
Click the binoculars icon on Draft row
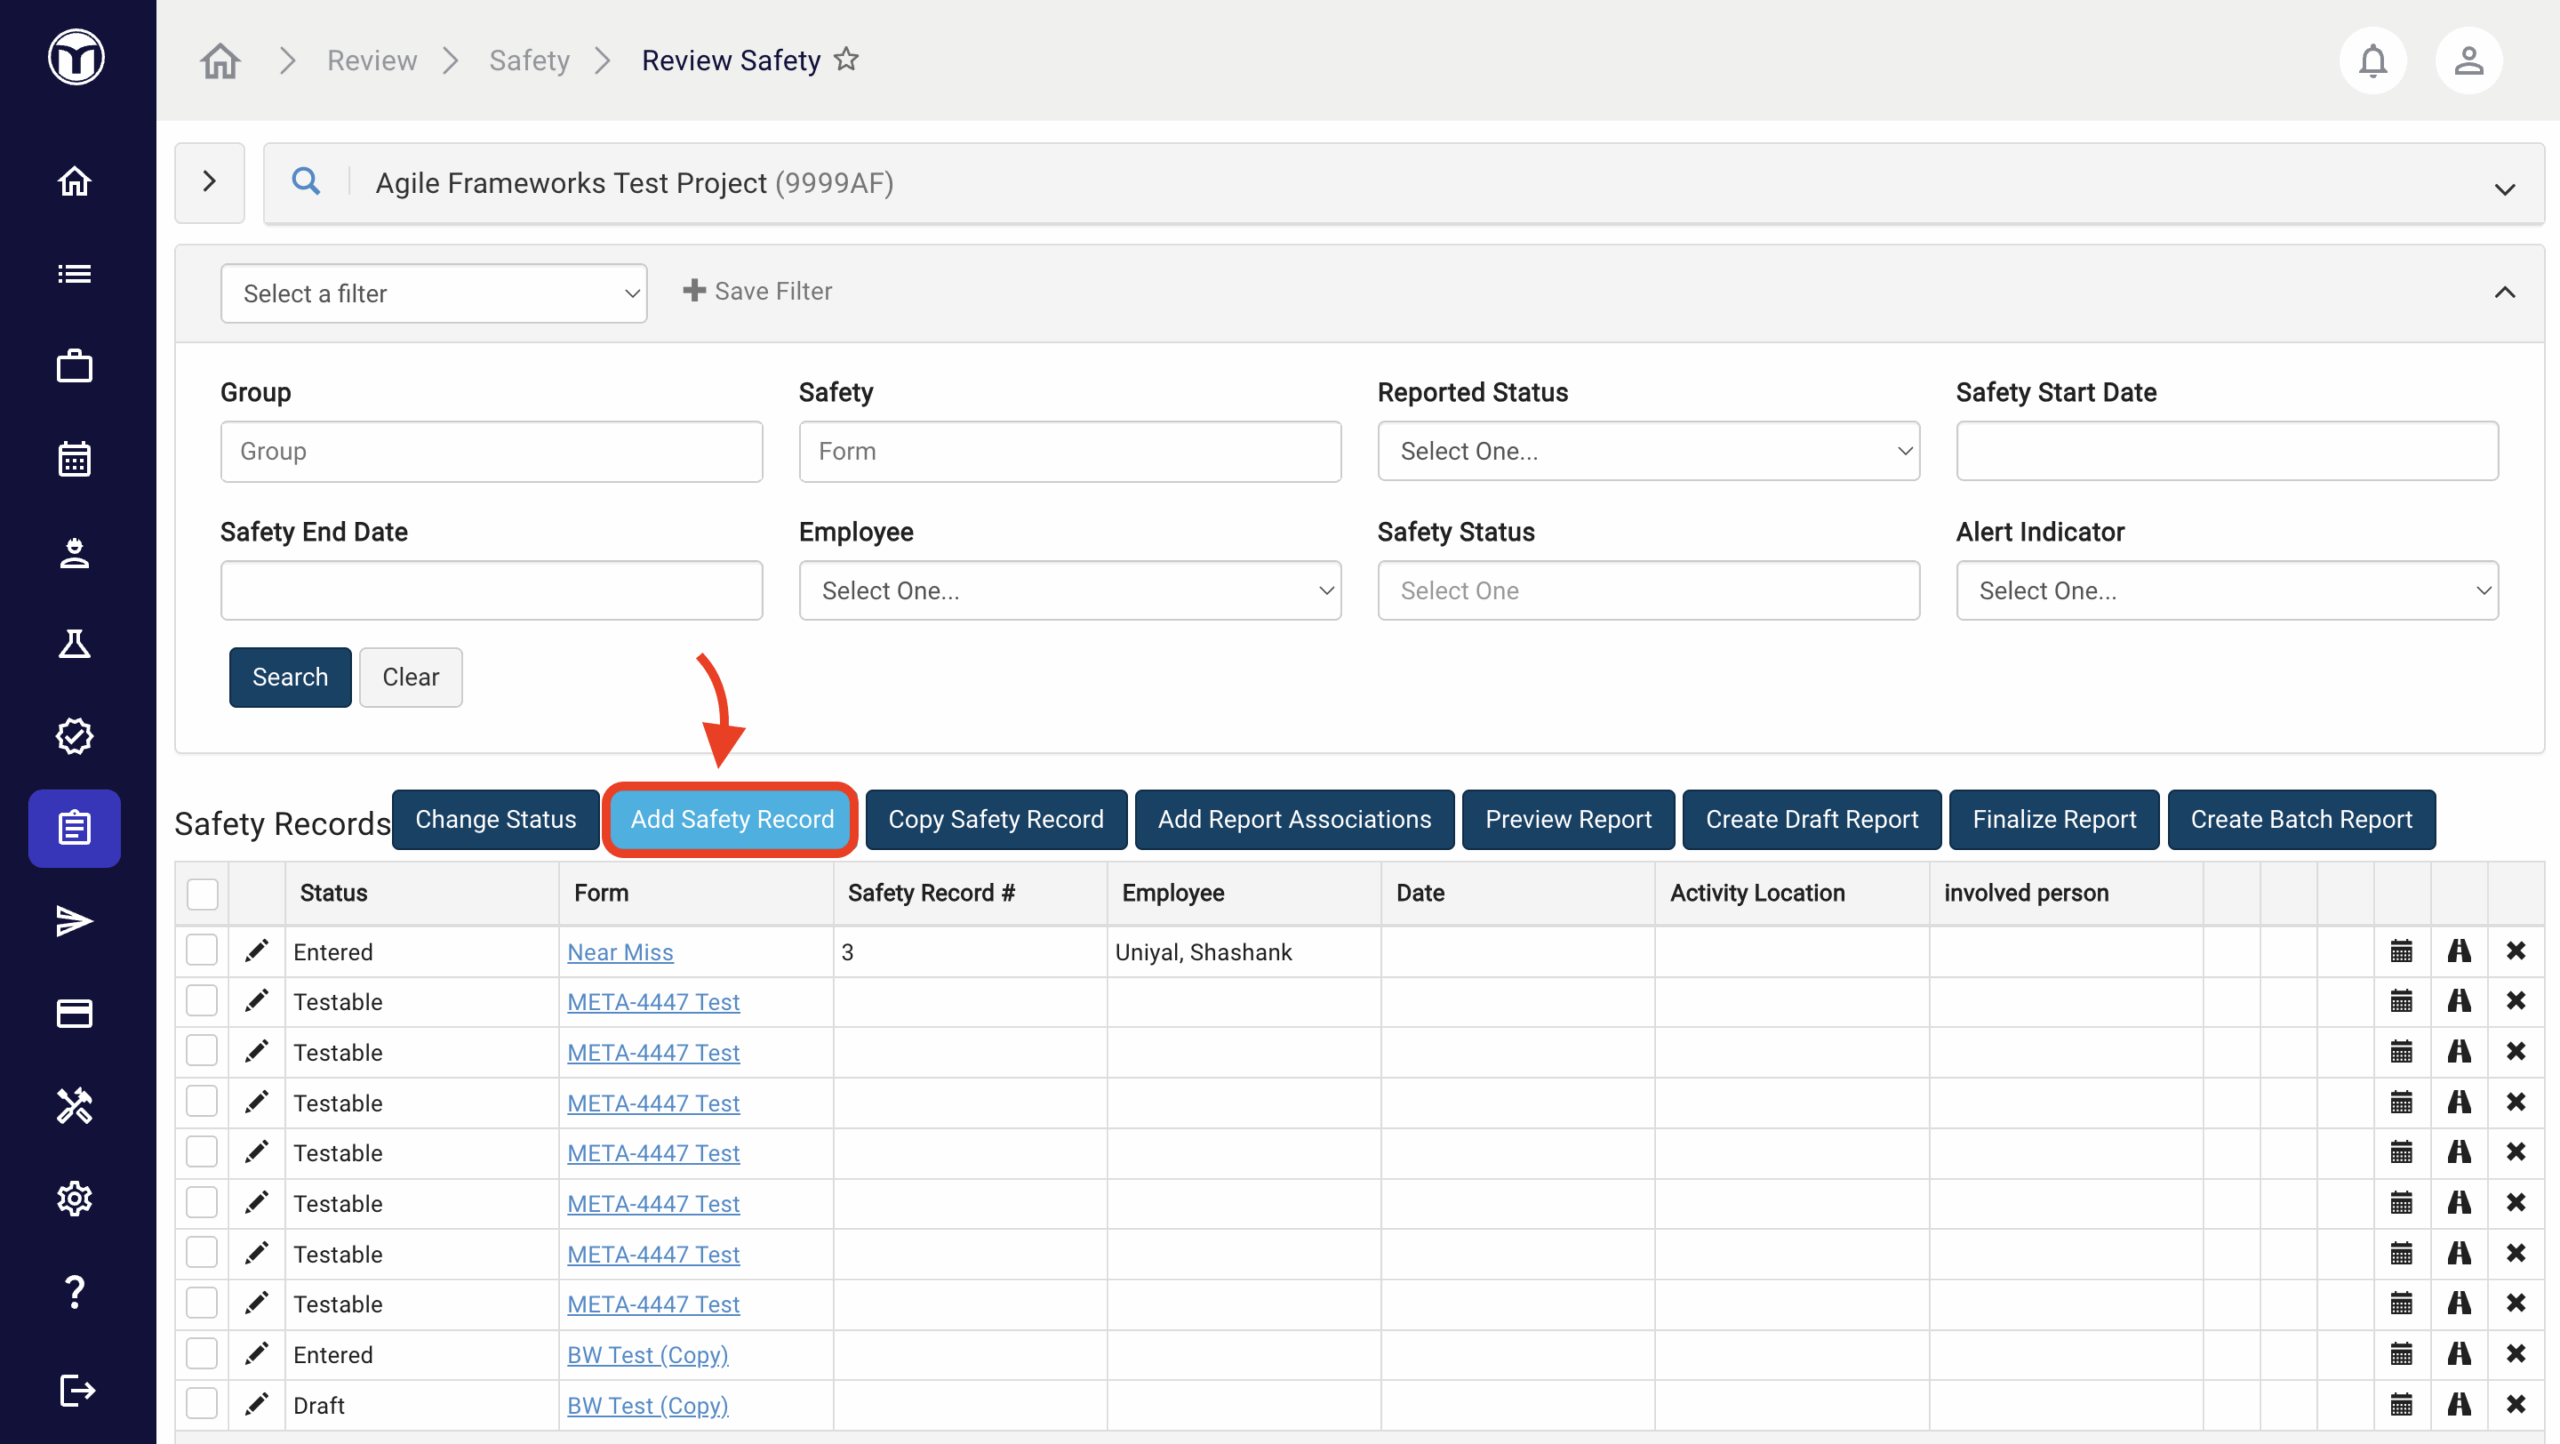click(2459, 1405)
